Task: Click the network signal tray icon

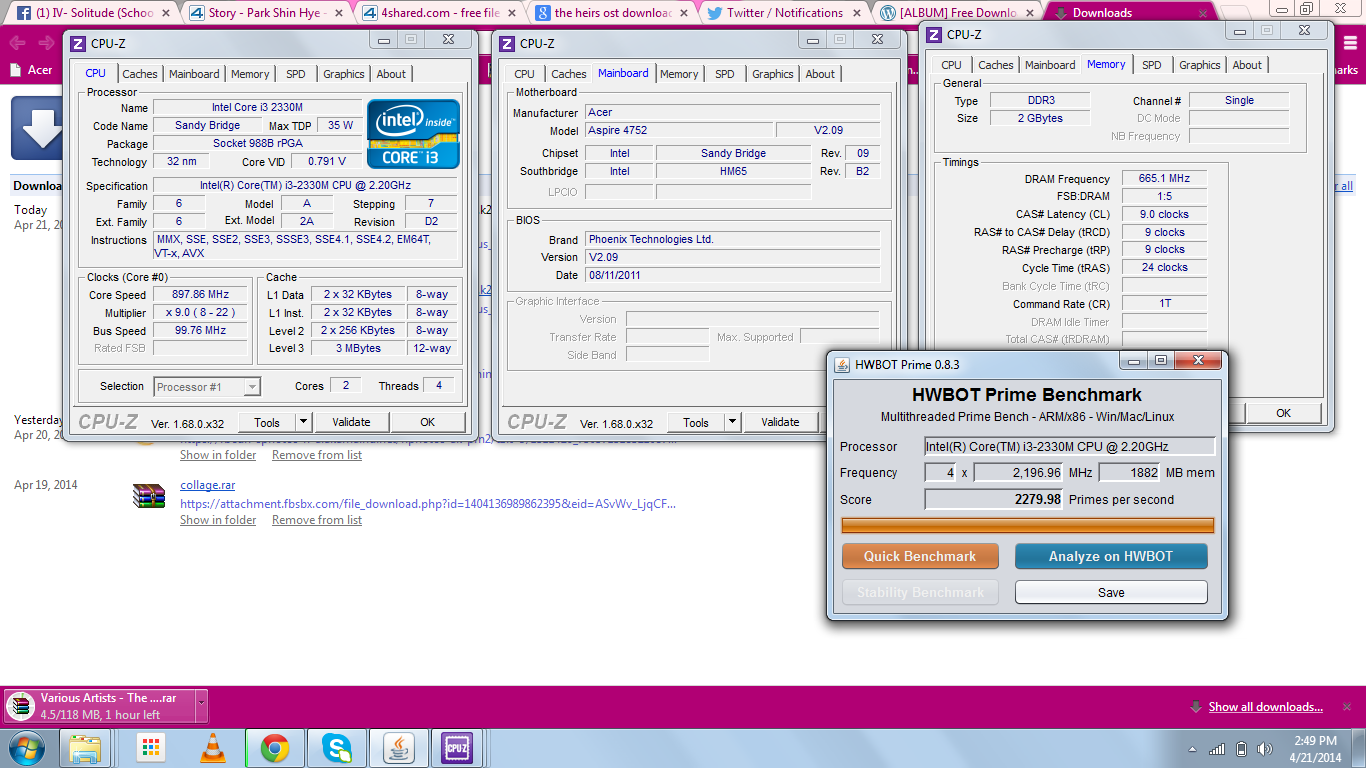Action: pyautogui.click(x=1217, y=749)
